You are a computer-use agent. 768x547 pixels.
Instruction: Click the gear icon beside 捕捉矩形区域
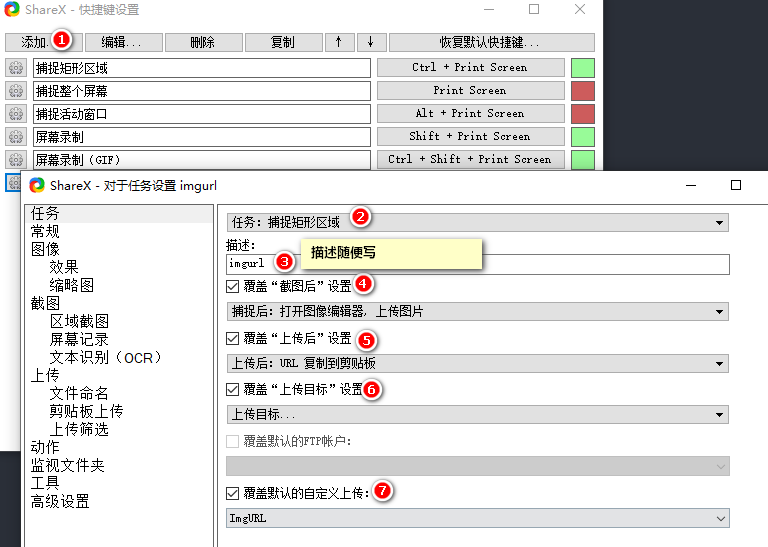(15, 68)
